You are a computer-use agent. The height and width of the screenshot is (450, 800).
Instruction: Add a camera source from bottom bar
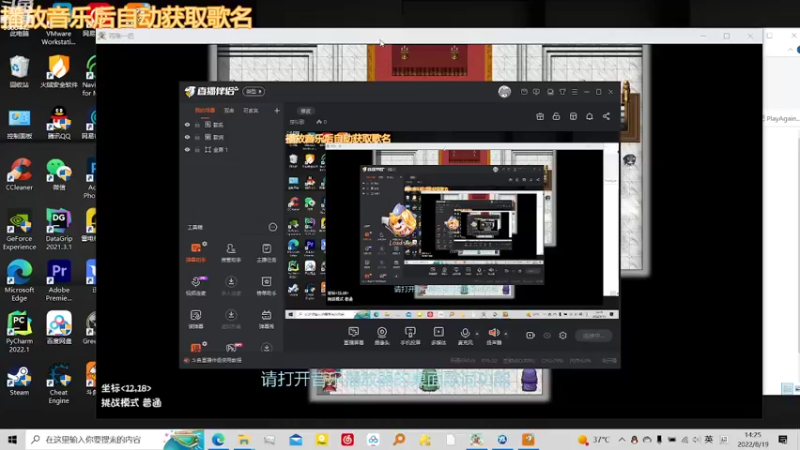point(382,336)
